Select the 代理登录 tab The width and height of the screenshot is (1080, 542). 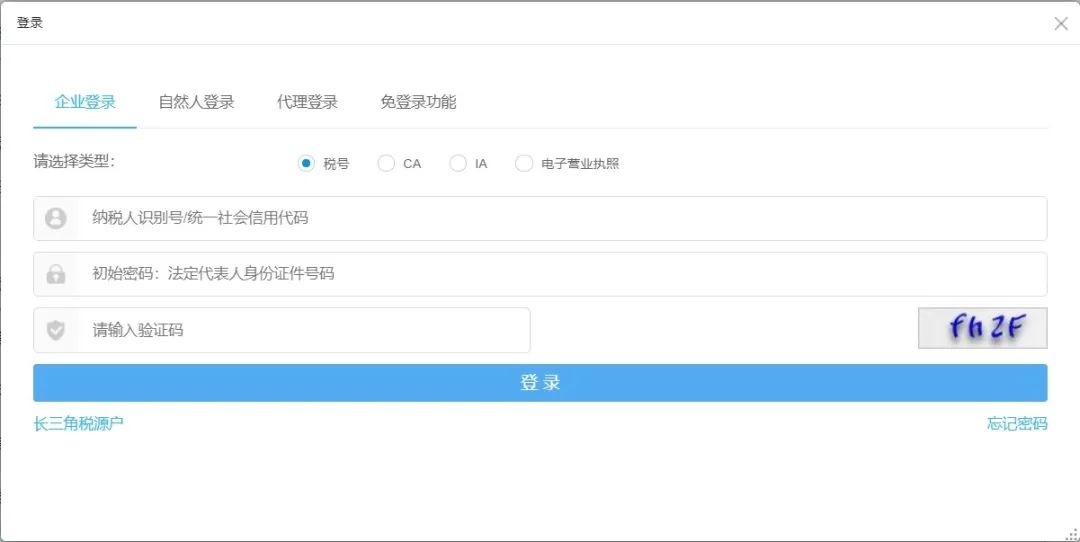307,102
